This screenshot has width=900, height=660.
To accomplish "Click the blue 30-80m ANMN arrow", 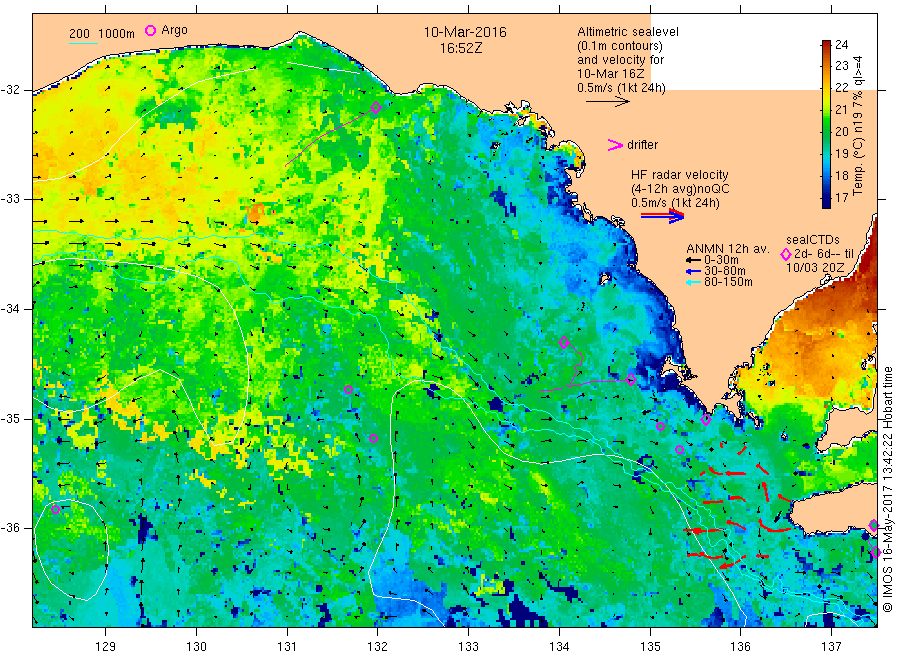I will 694,271.
